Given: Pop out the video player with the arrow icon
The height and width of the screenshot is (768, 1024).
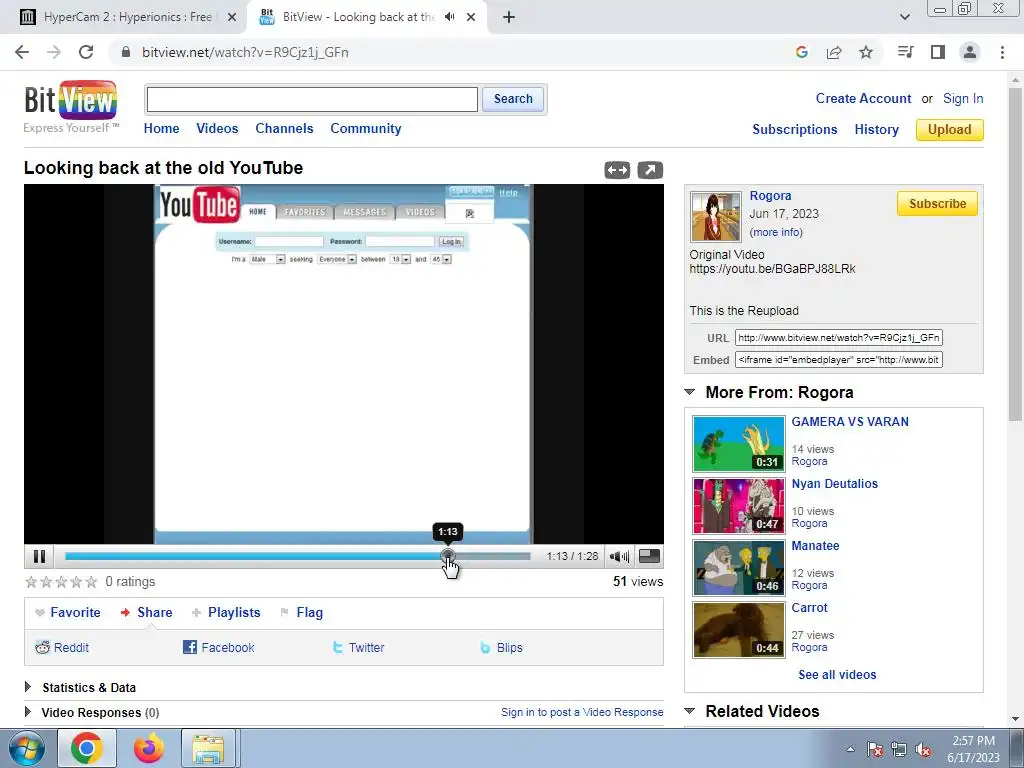Looking at the screenshot, I should [x=650, y=170].
